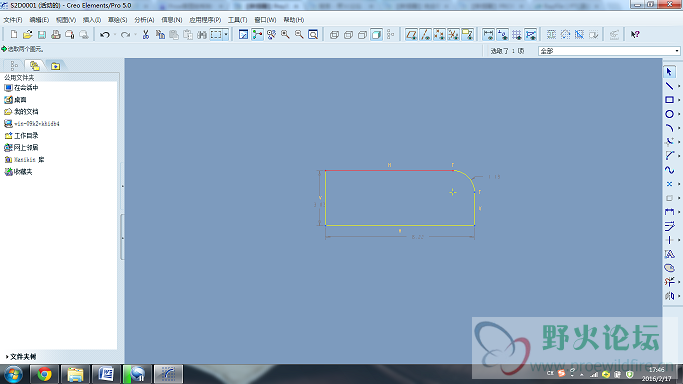
Task: Select the Text sketch tool
Action: coord(669,254)
